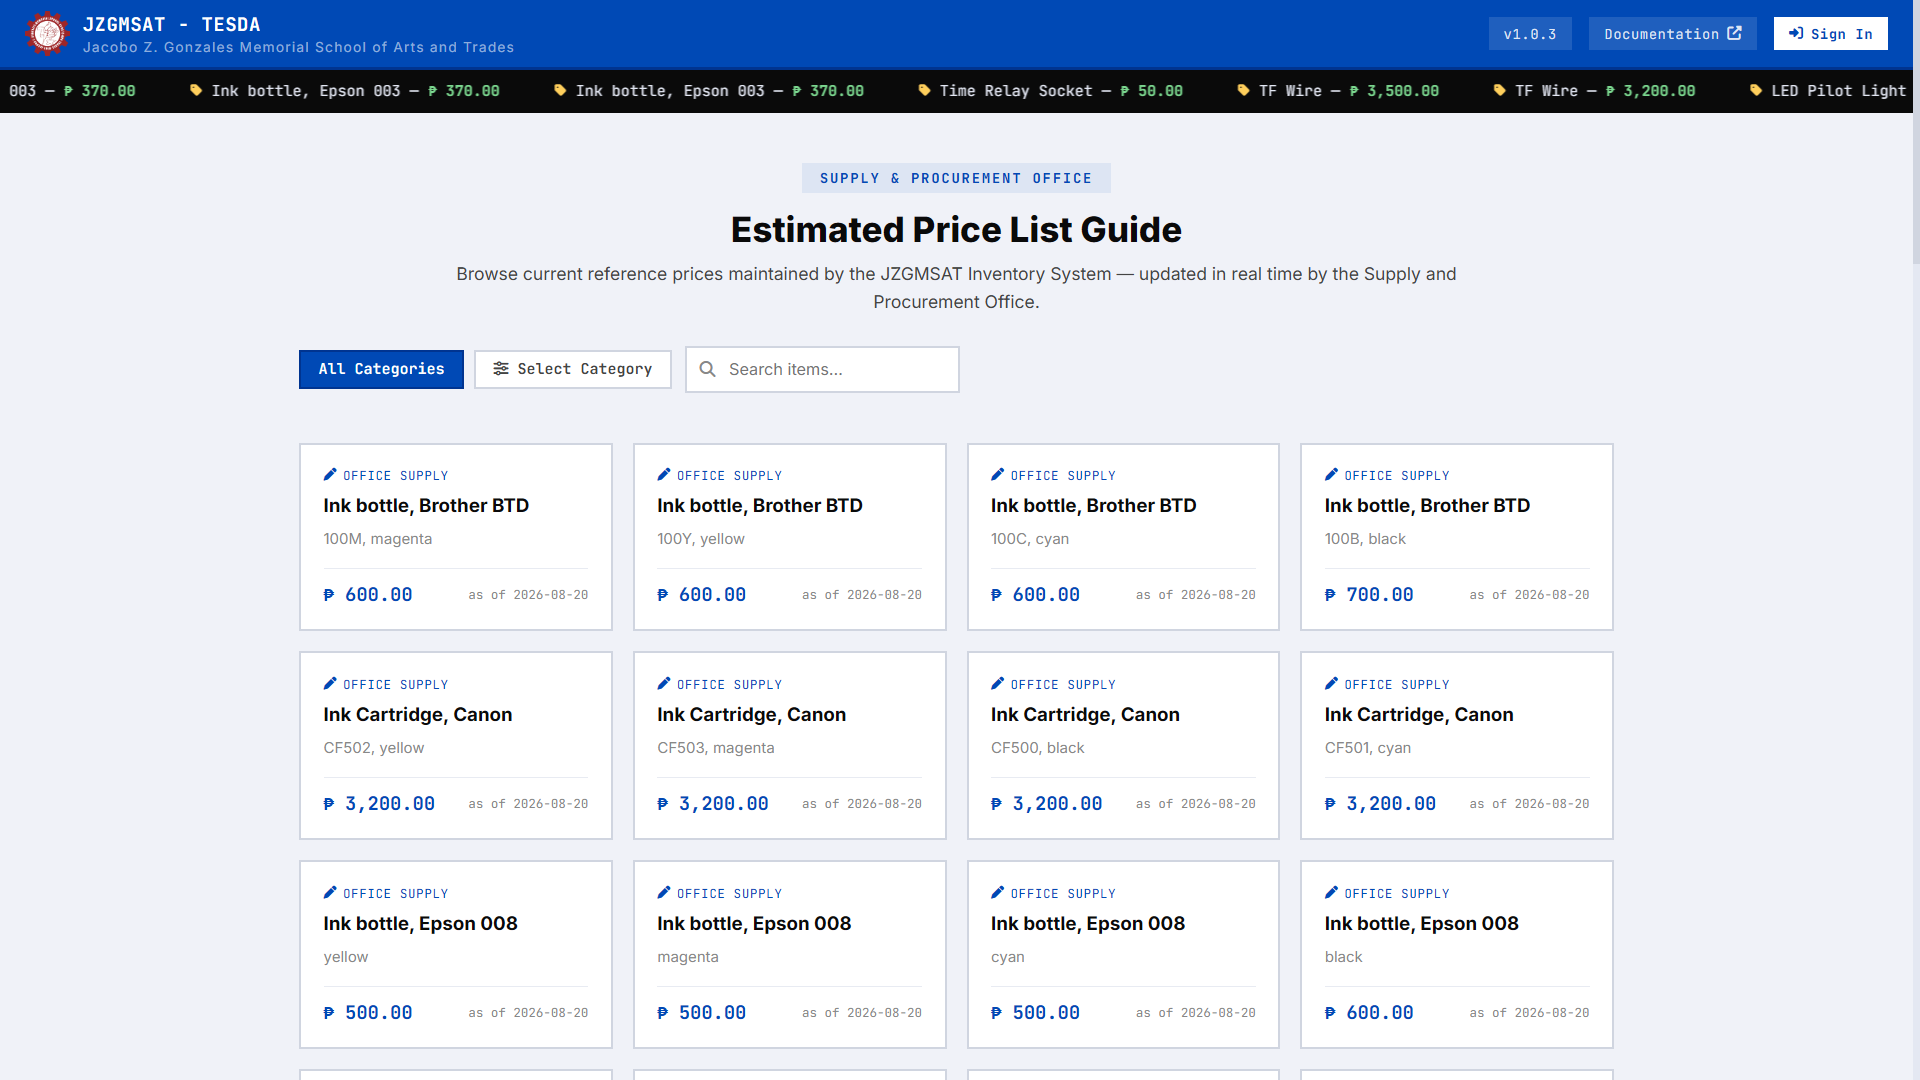Click the tag icon before Time Relay Socket
Viewport: 1920px width, 1080px height.
click(924, 91)
